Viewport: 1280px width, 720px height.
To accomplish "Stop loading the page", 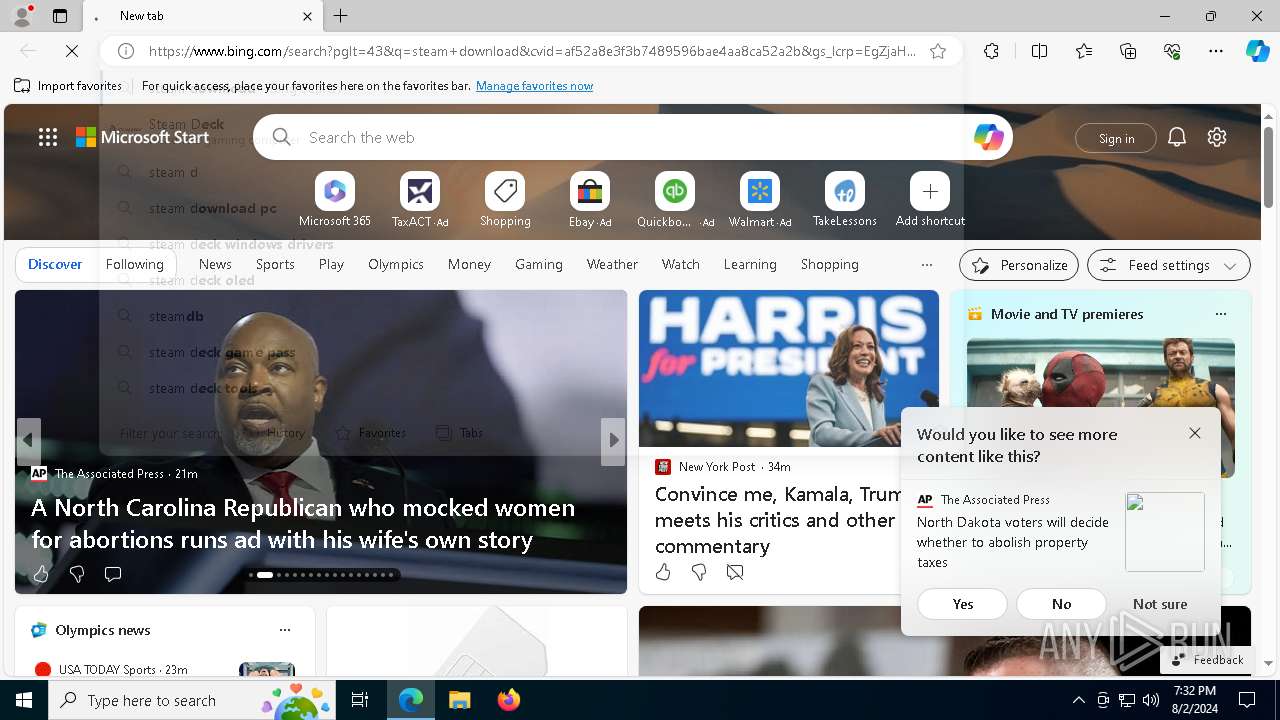I will pyautogui.click(x=72, y=51).
